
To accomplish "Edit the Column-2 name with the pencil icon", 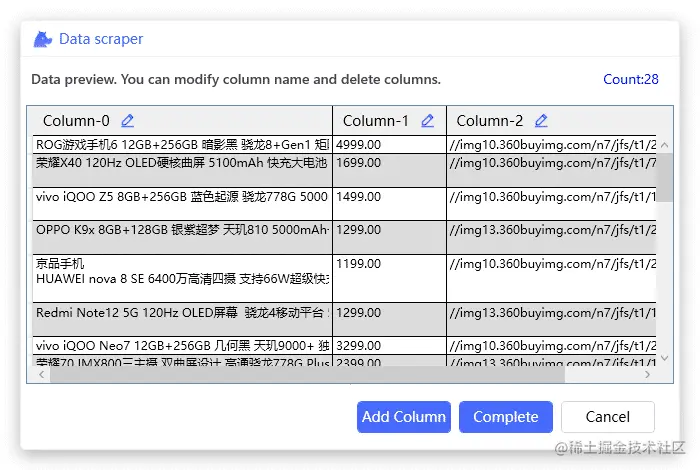I will click(x=541, y=121).
